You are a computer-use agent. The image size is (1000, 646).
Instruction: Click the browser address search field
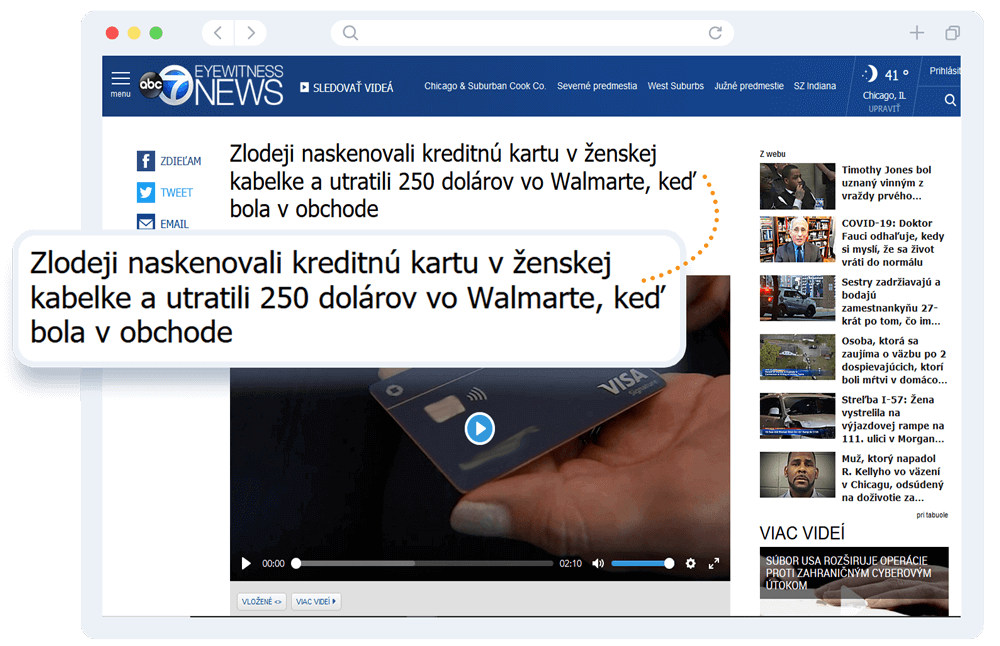click(532, 33)
